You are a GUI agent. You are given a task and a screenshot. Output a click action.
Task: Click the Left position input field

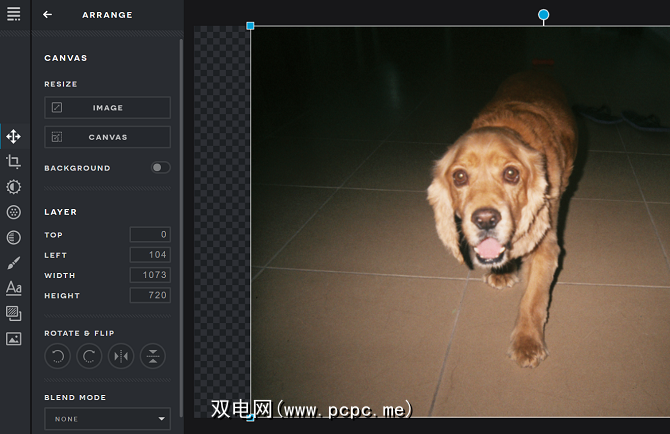click(x=150, y=255)
